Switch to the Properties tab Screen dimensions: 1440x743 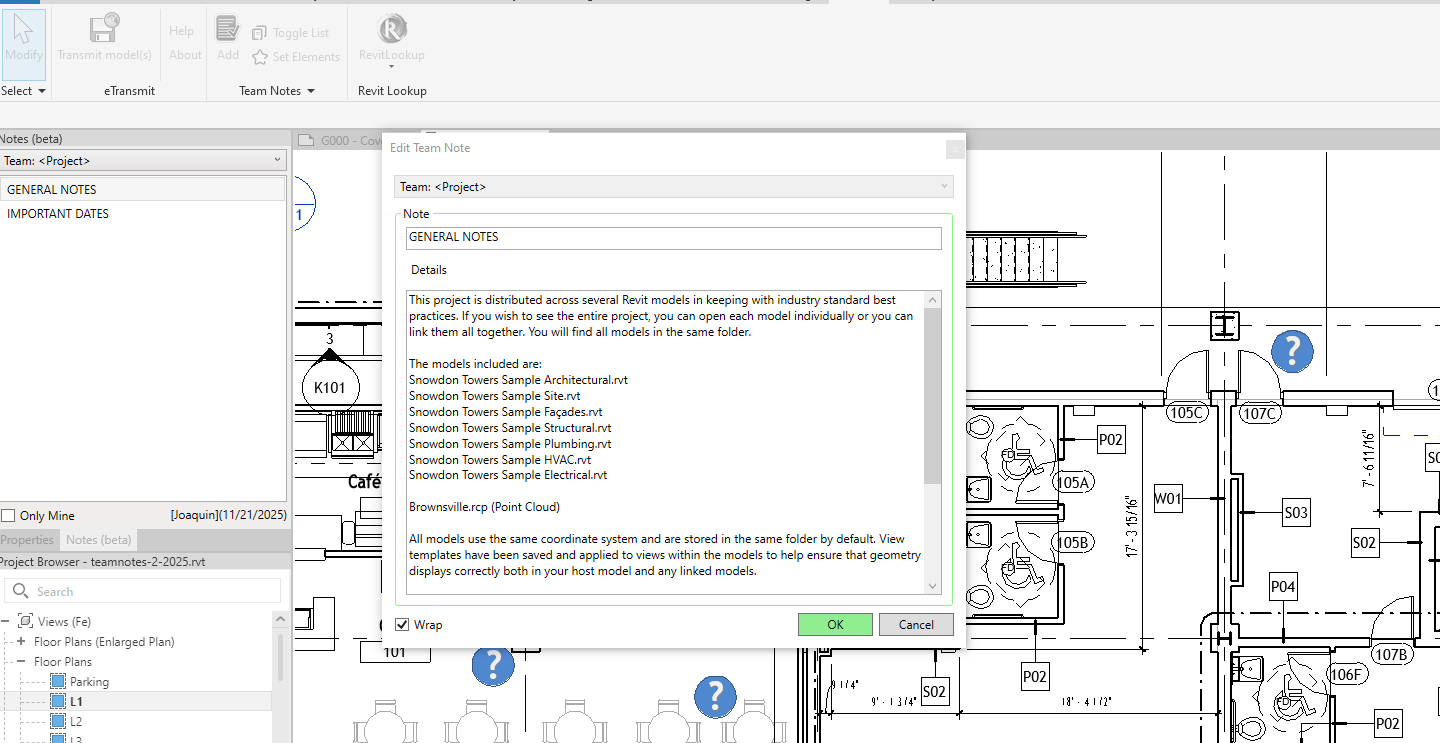[27, 540]
